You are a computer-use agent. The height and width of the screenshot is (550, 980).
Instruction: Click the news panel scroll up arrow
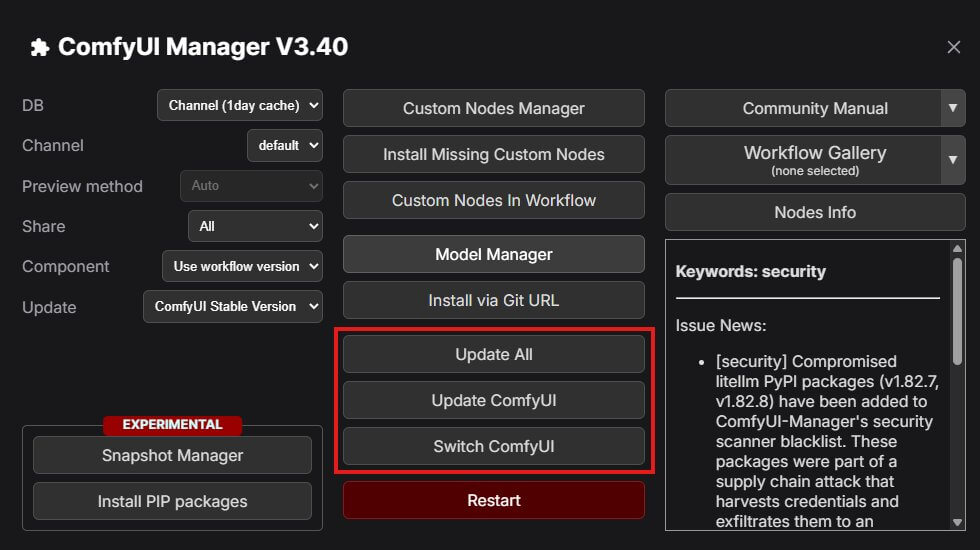point(958,248)
